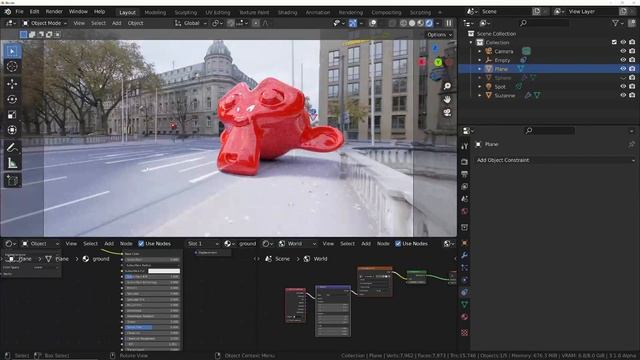The width and height of the screenshot is (640, 360).
Task: Toggle camera view with viewport camera icon
Action: click(x=447, y=113)
